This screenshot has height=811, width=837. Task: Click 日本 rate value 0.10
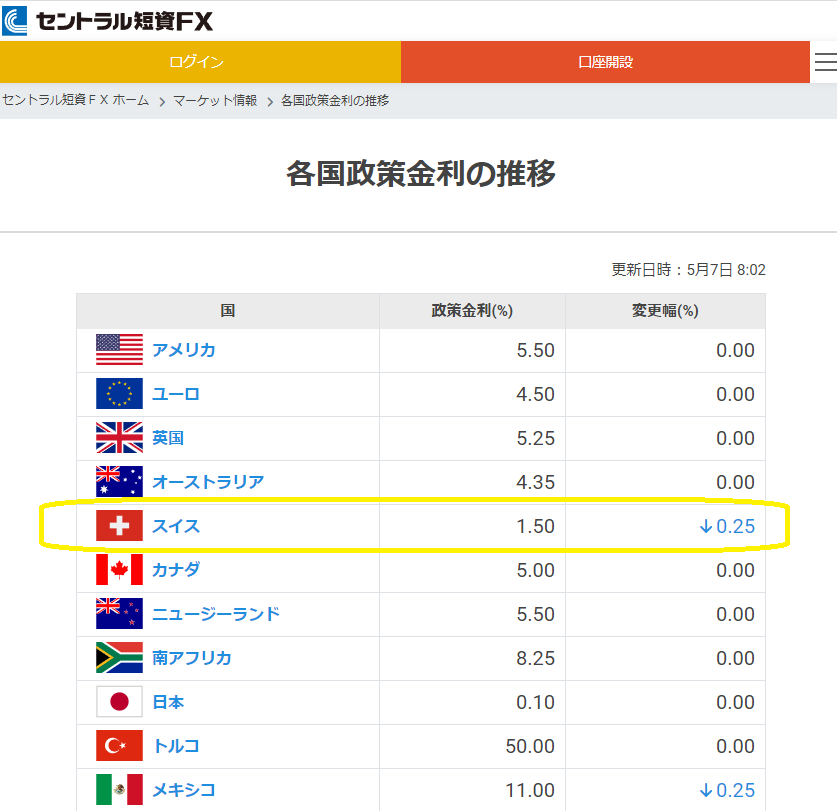pyautogui.click(x=535, y=702)
